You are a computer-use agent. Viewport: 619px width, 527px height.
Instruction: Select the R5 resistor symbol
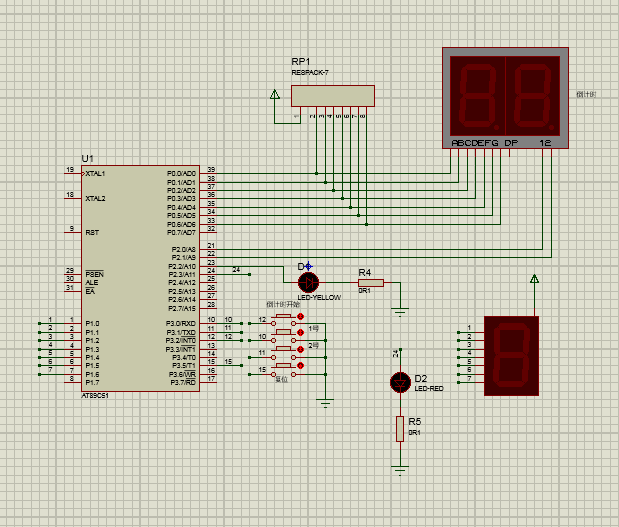(400, 429)
